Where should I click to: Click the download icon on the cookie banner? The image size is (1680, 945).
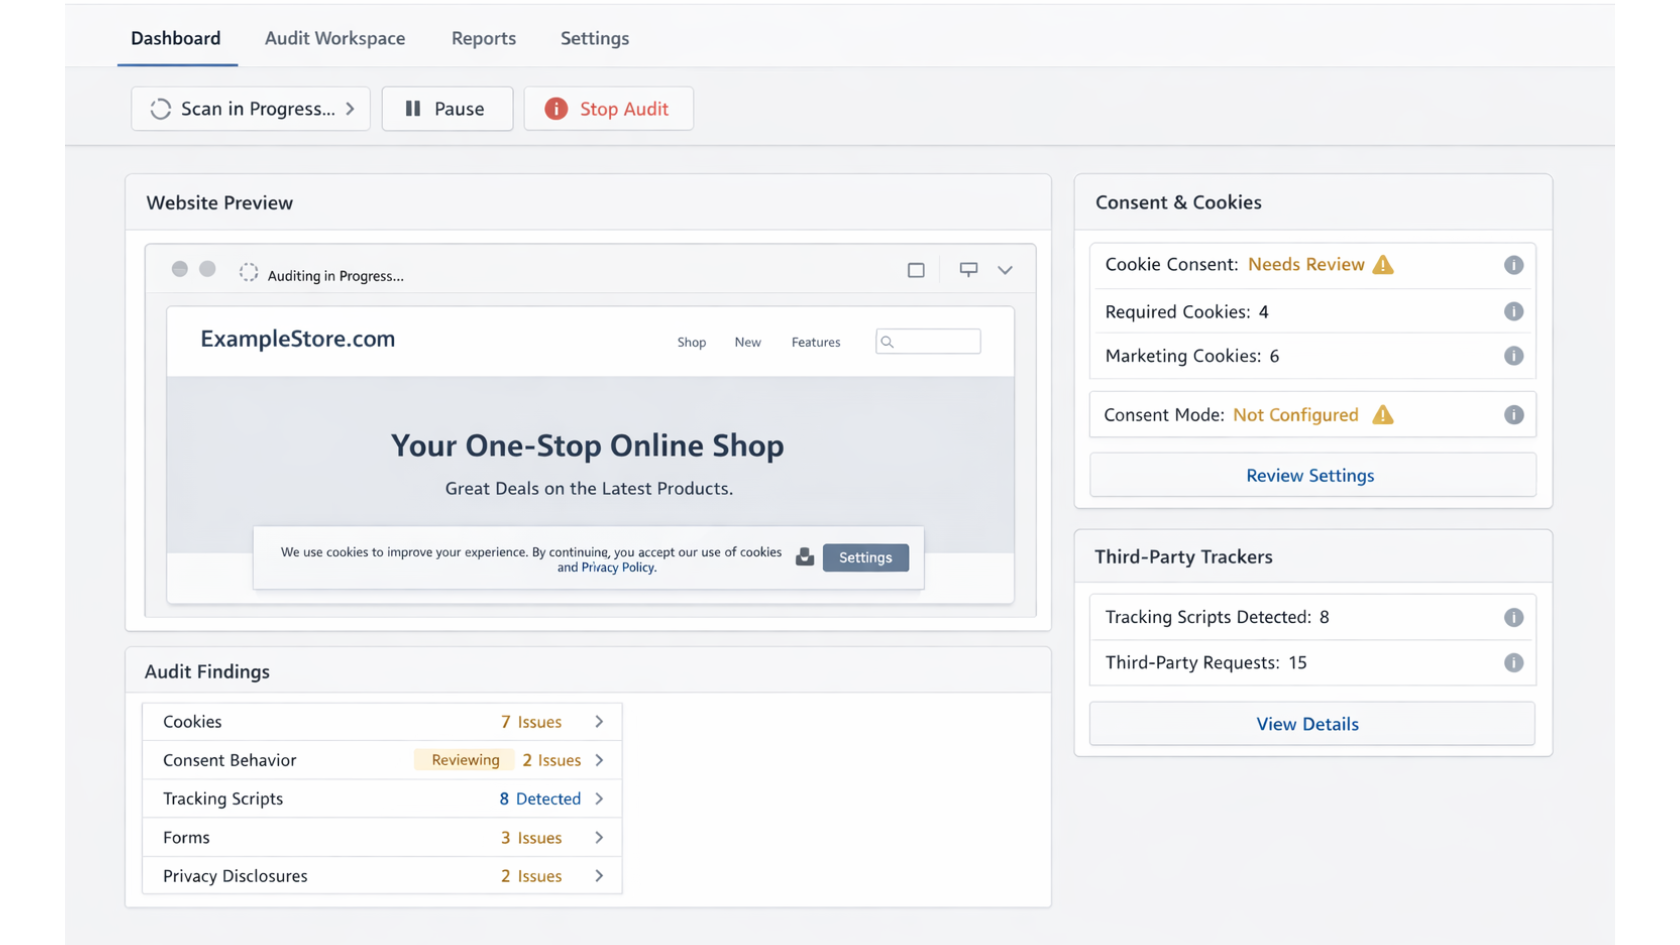point(805,557)
